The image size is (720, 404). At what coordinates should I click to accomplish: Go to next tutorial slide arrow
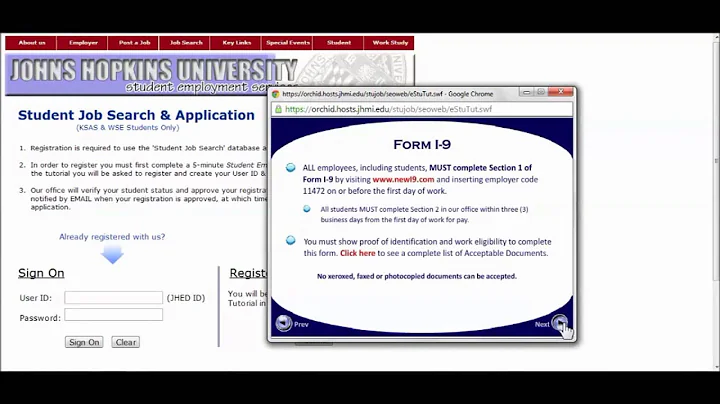click(559, 323)
